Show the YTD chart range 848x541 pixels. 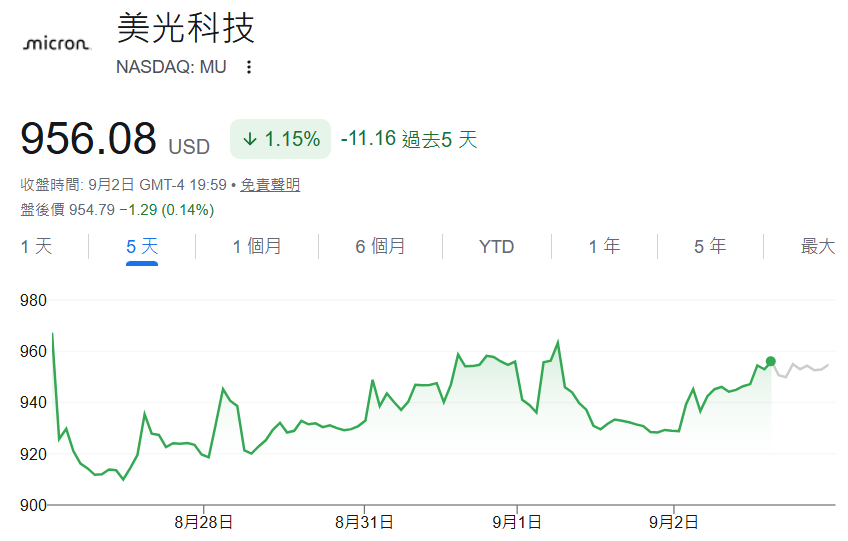point(496,247)
